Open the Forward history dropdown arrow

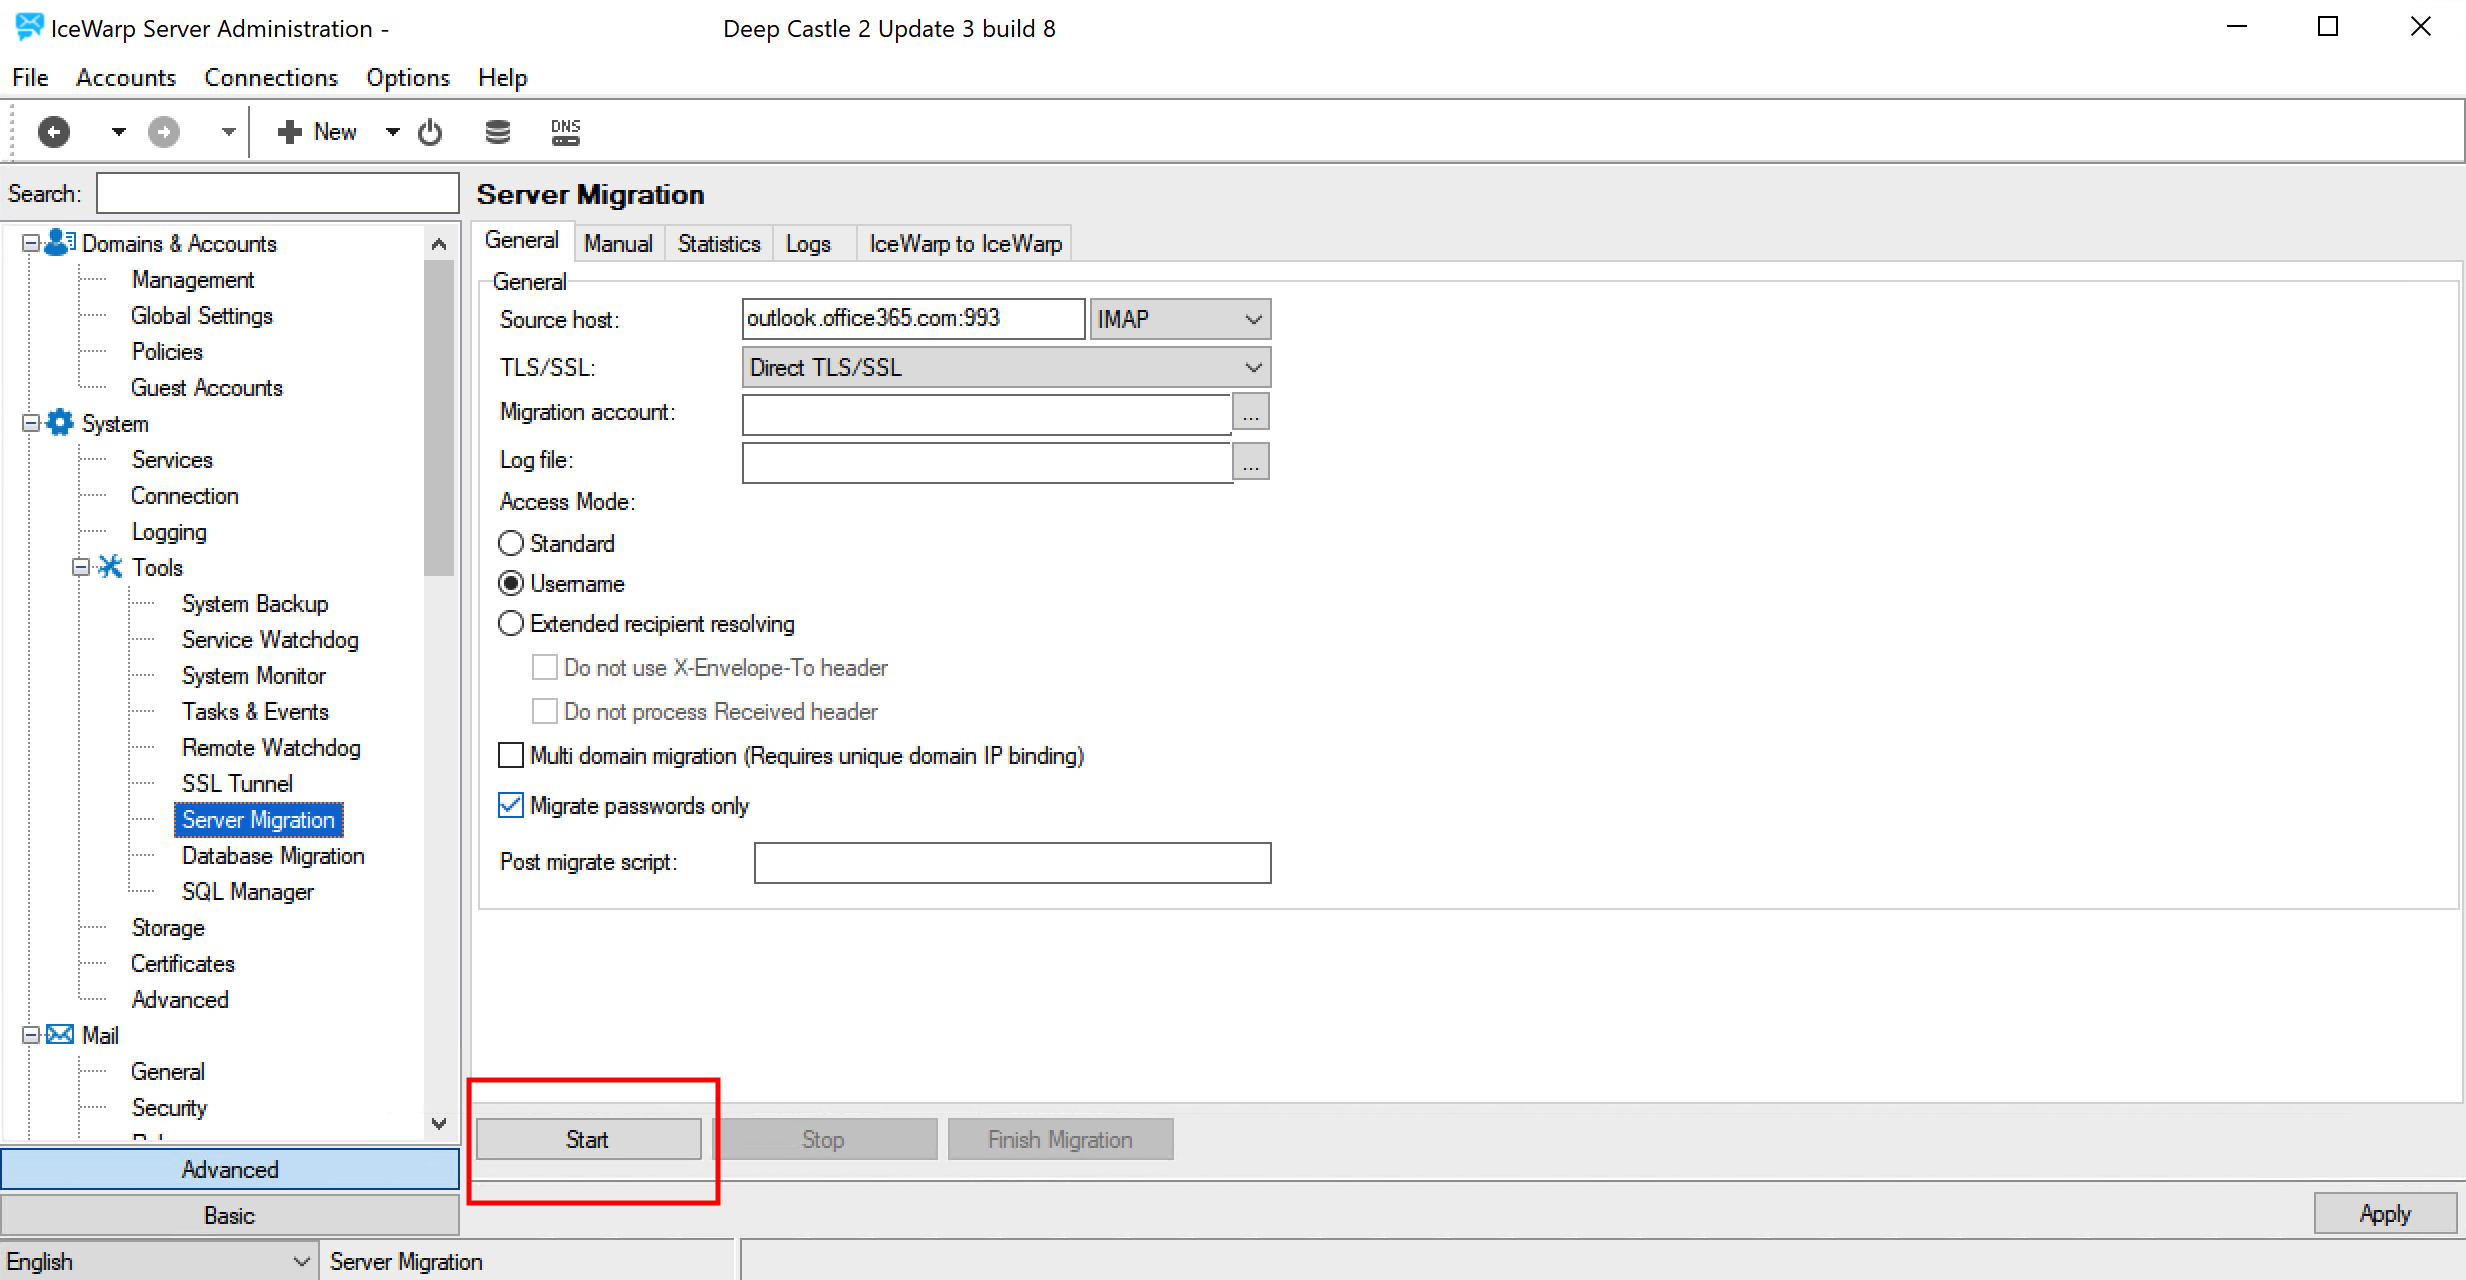click(228, 131)
